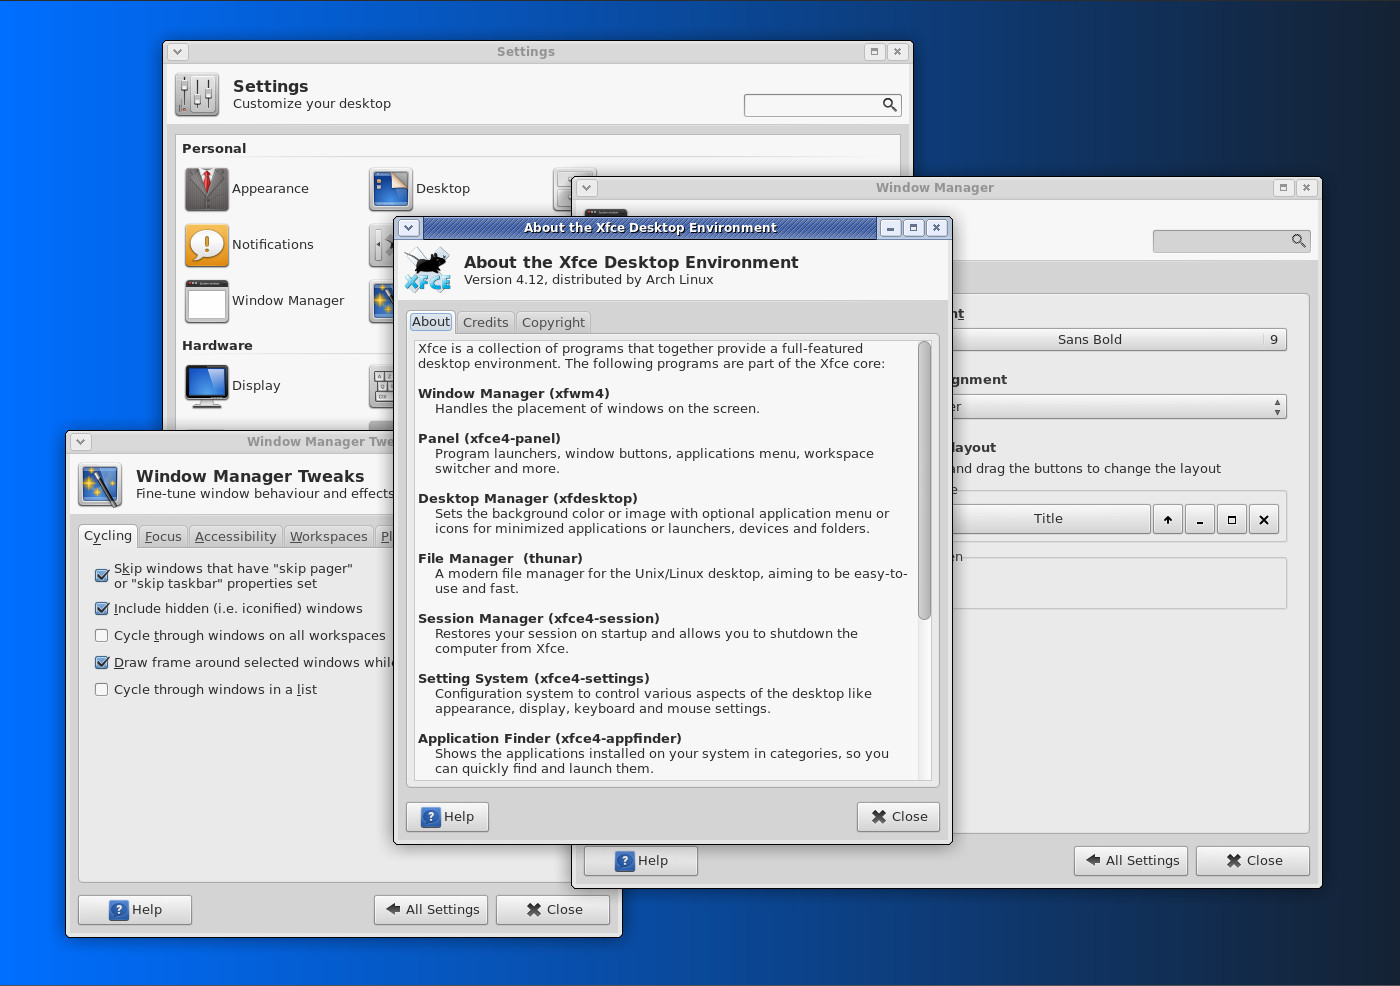Viewport: 1400px width, 986px height.
Task: Click search magnifier in Settings window
Action: click(889, 105)
